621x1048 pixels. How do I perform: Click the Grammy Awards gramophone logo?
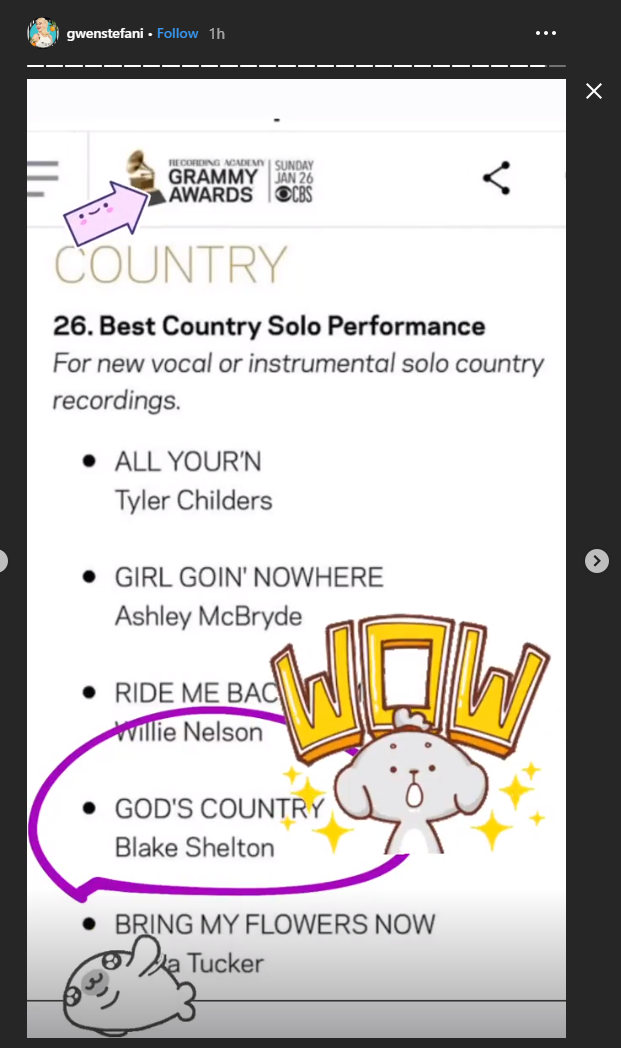[x=141, y=176]
